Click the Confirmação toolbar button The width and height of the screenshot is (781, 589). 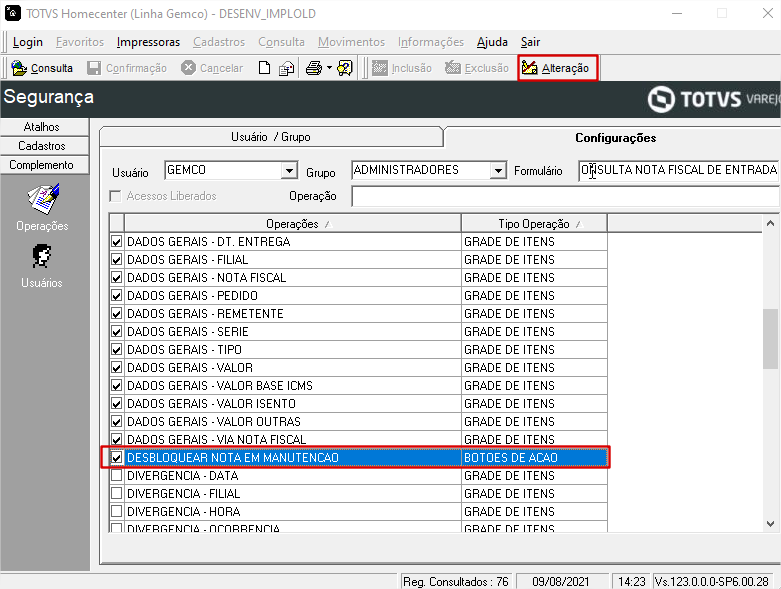click(x=127, y=68)
